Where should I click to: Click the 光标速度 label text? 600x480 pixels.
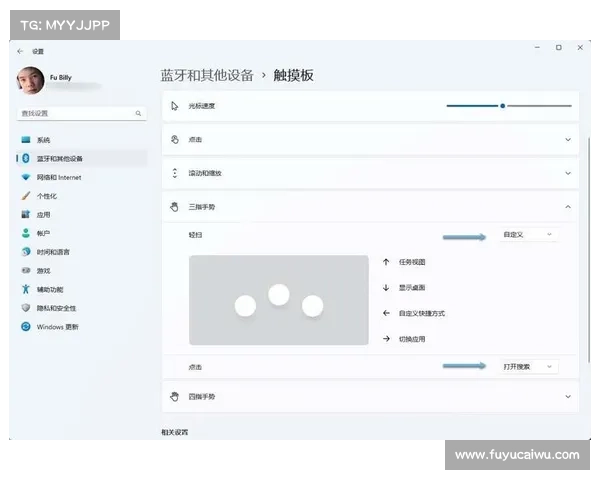coord(202,106)
